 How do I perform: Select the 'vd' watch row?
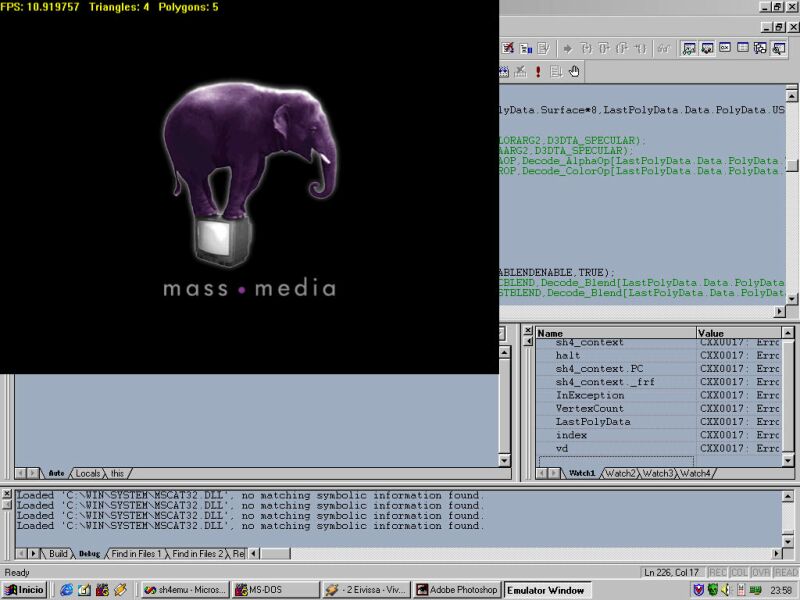point(658,448)
